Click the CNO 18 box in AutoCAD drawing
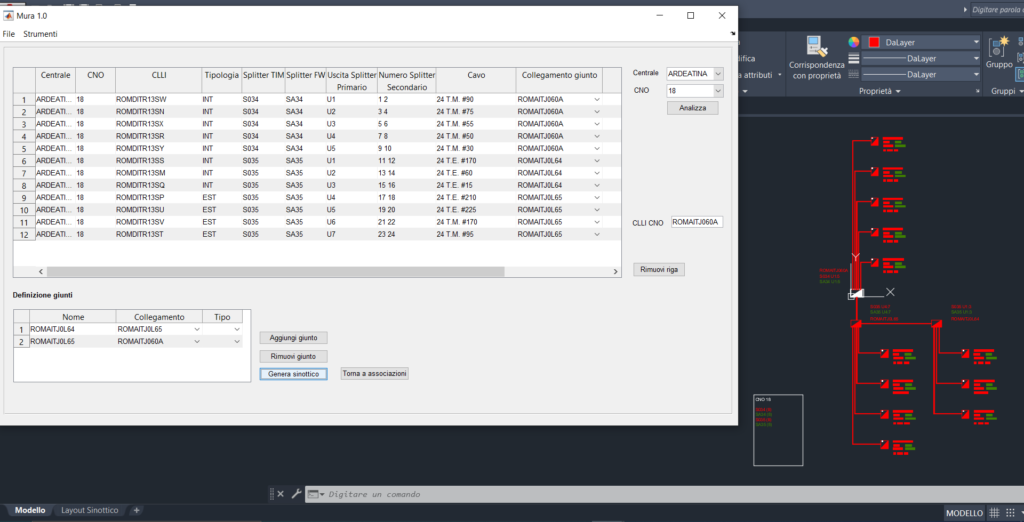Viewport: 1024px width, 522px height. [778, 430]
